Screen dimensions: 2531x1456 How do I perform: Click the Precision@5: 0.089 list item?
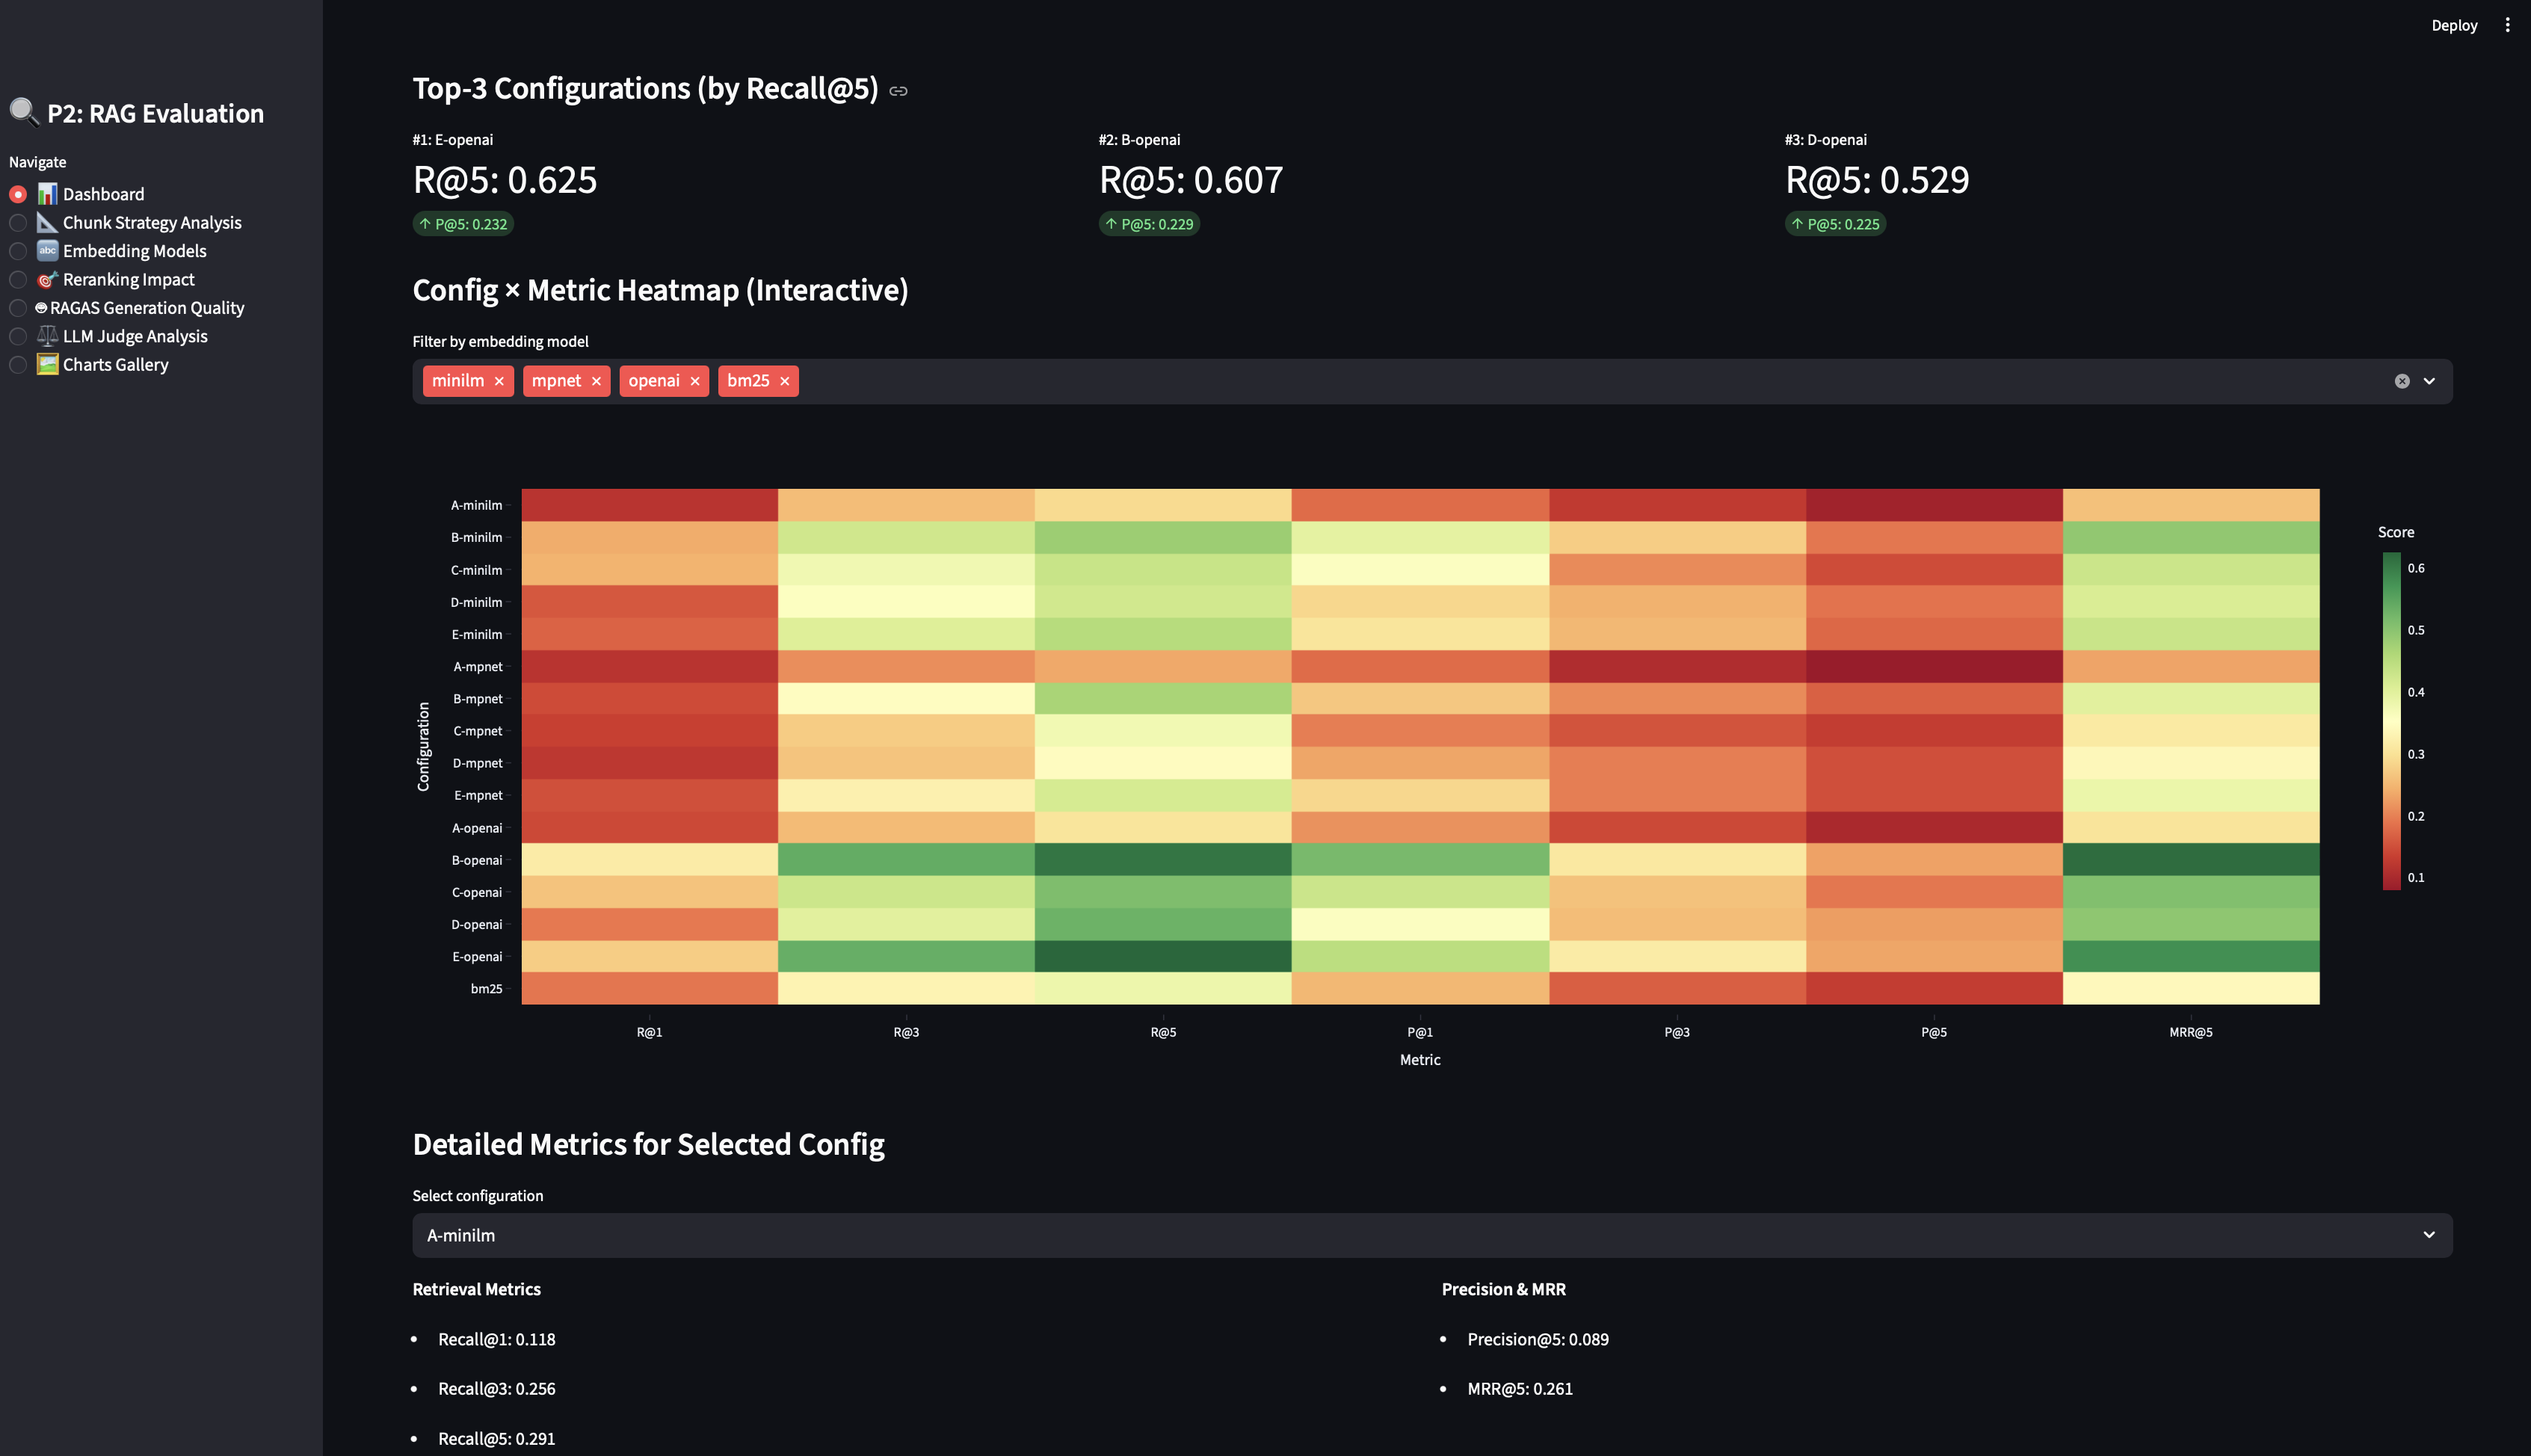click(1538, 1339)
